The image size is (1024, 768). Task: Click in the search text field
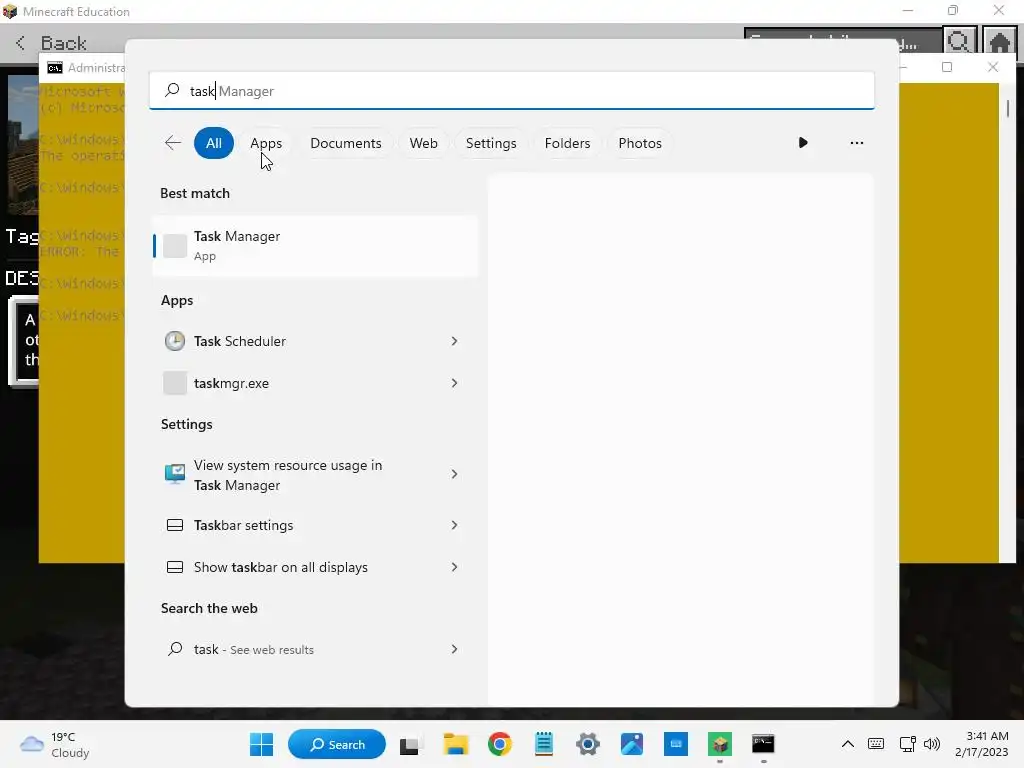[512, 91]
